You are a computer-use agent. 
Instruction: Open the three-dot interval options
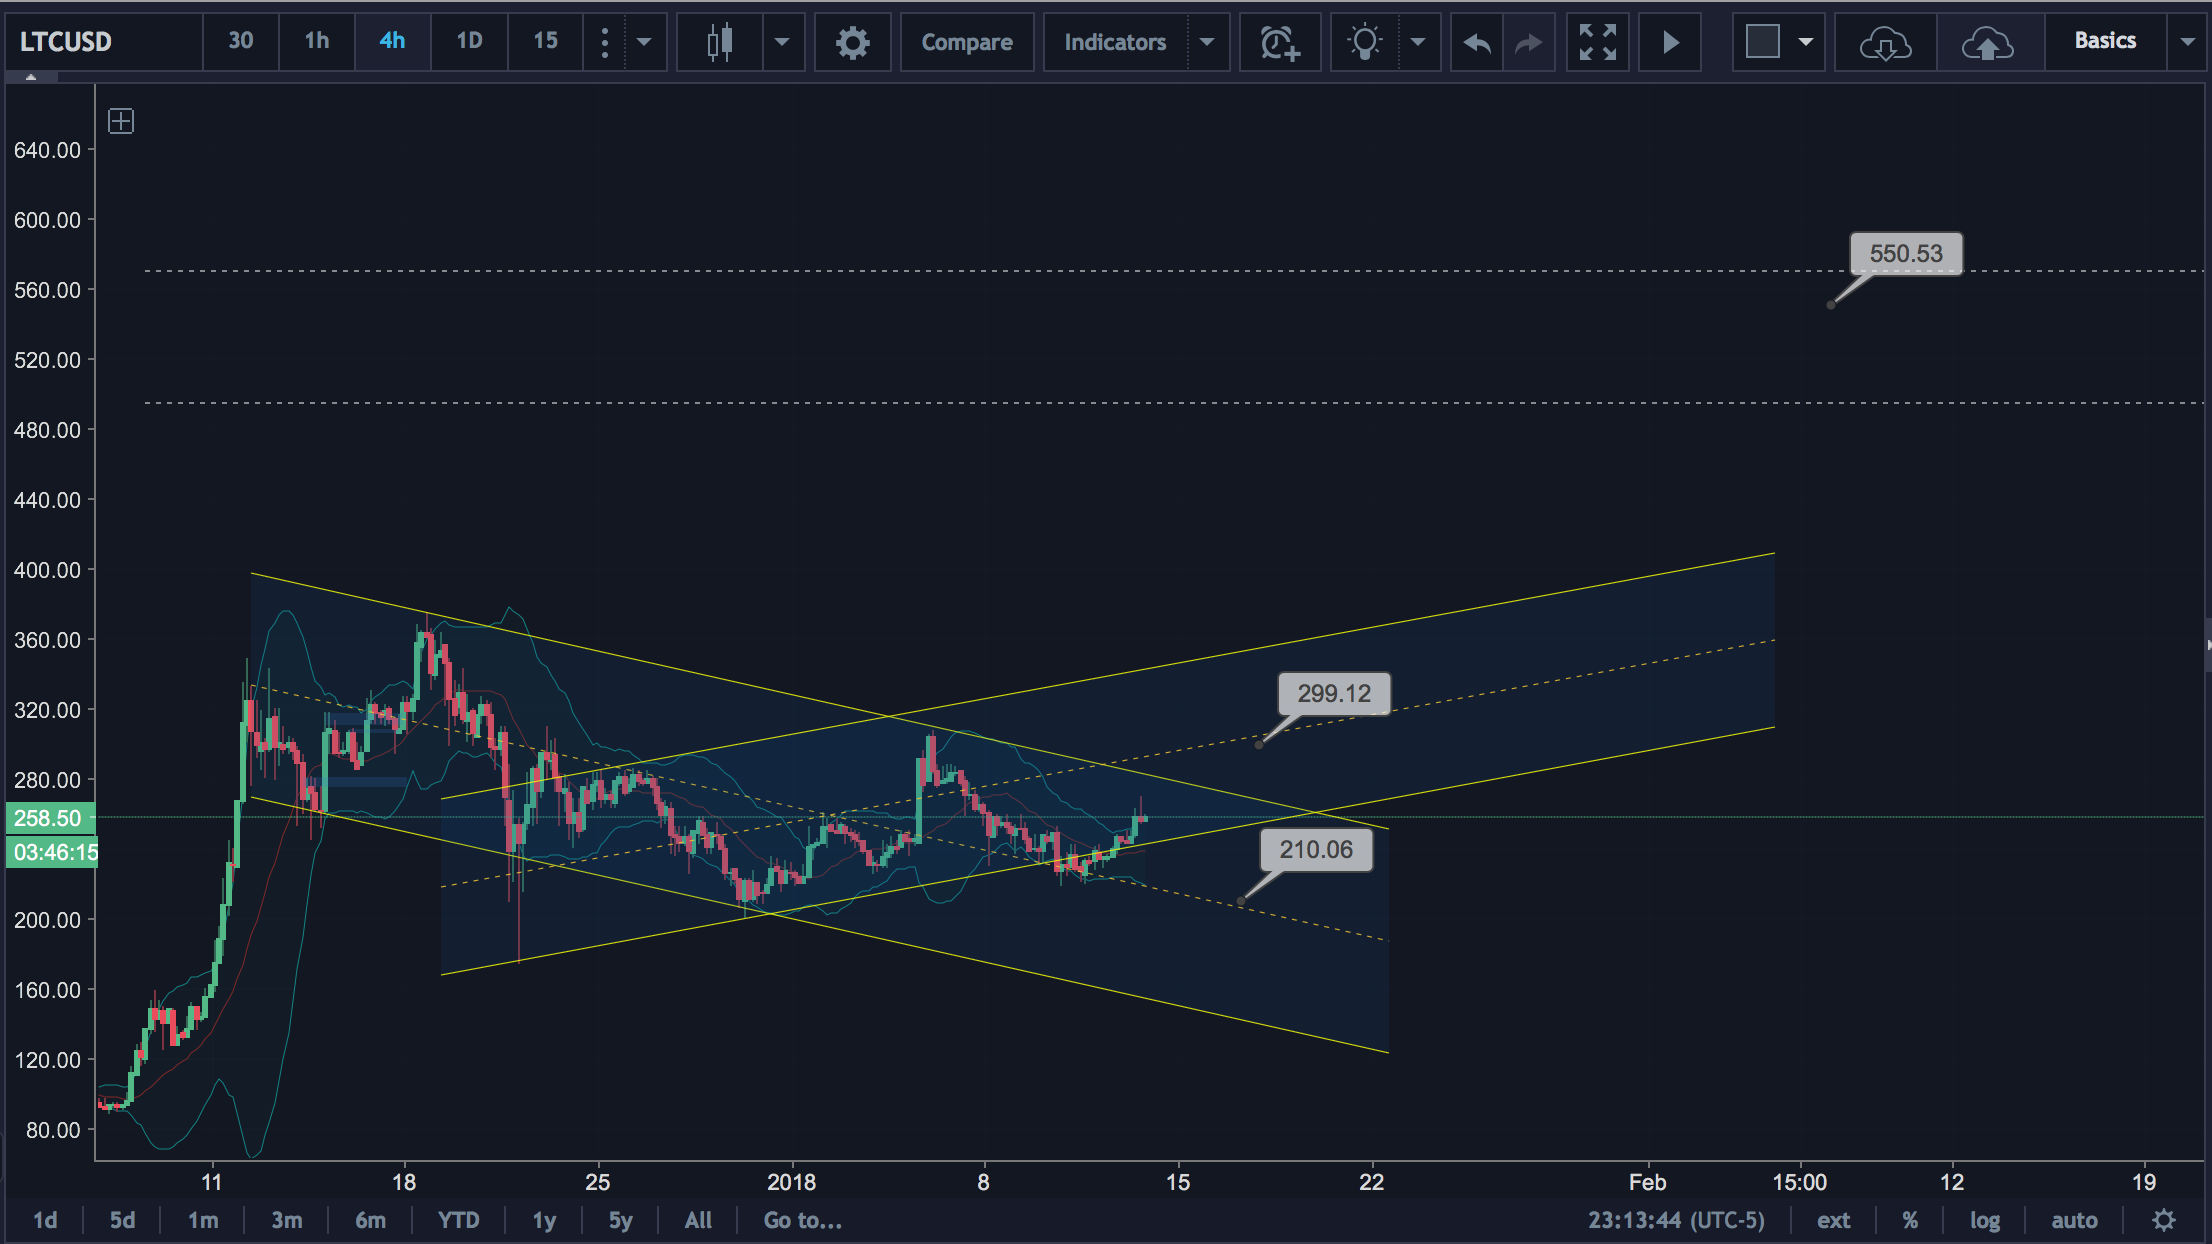click(x=604, y=42)
